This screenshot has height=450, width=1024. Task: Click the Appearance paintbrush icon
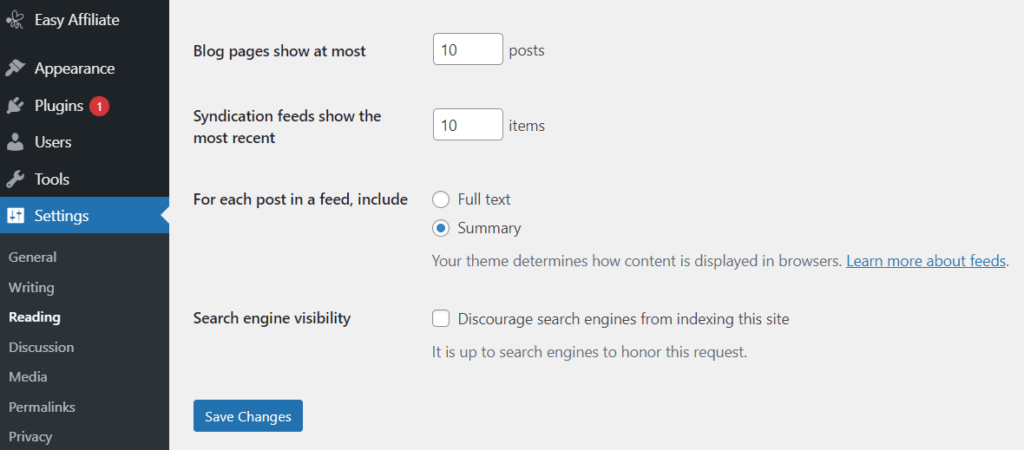pos(14,69)
